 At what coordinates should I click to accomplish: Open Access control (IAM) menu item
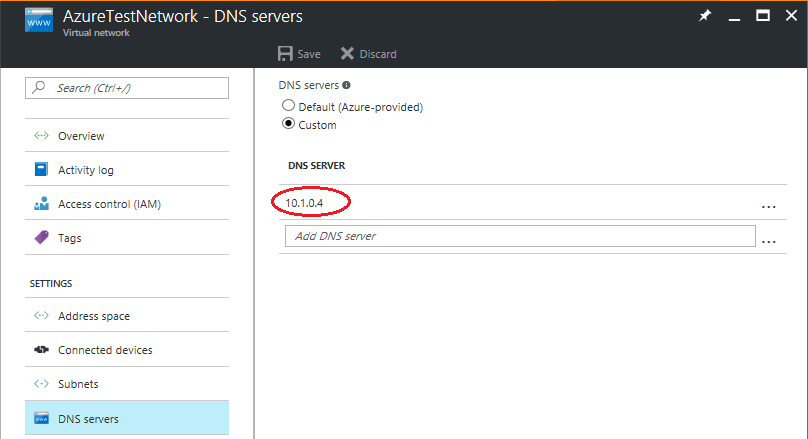pyautogui.click(x=127, y=204)
